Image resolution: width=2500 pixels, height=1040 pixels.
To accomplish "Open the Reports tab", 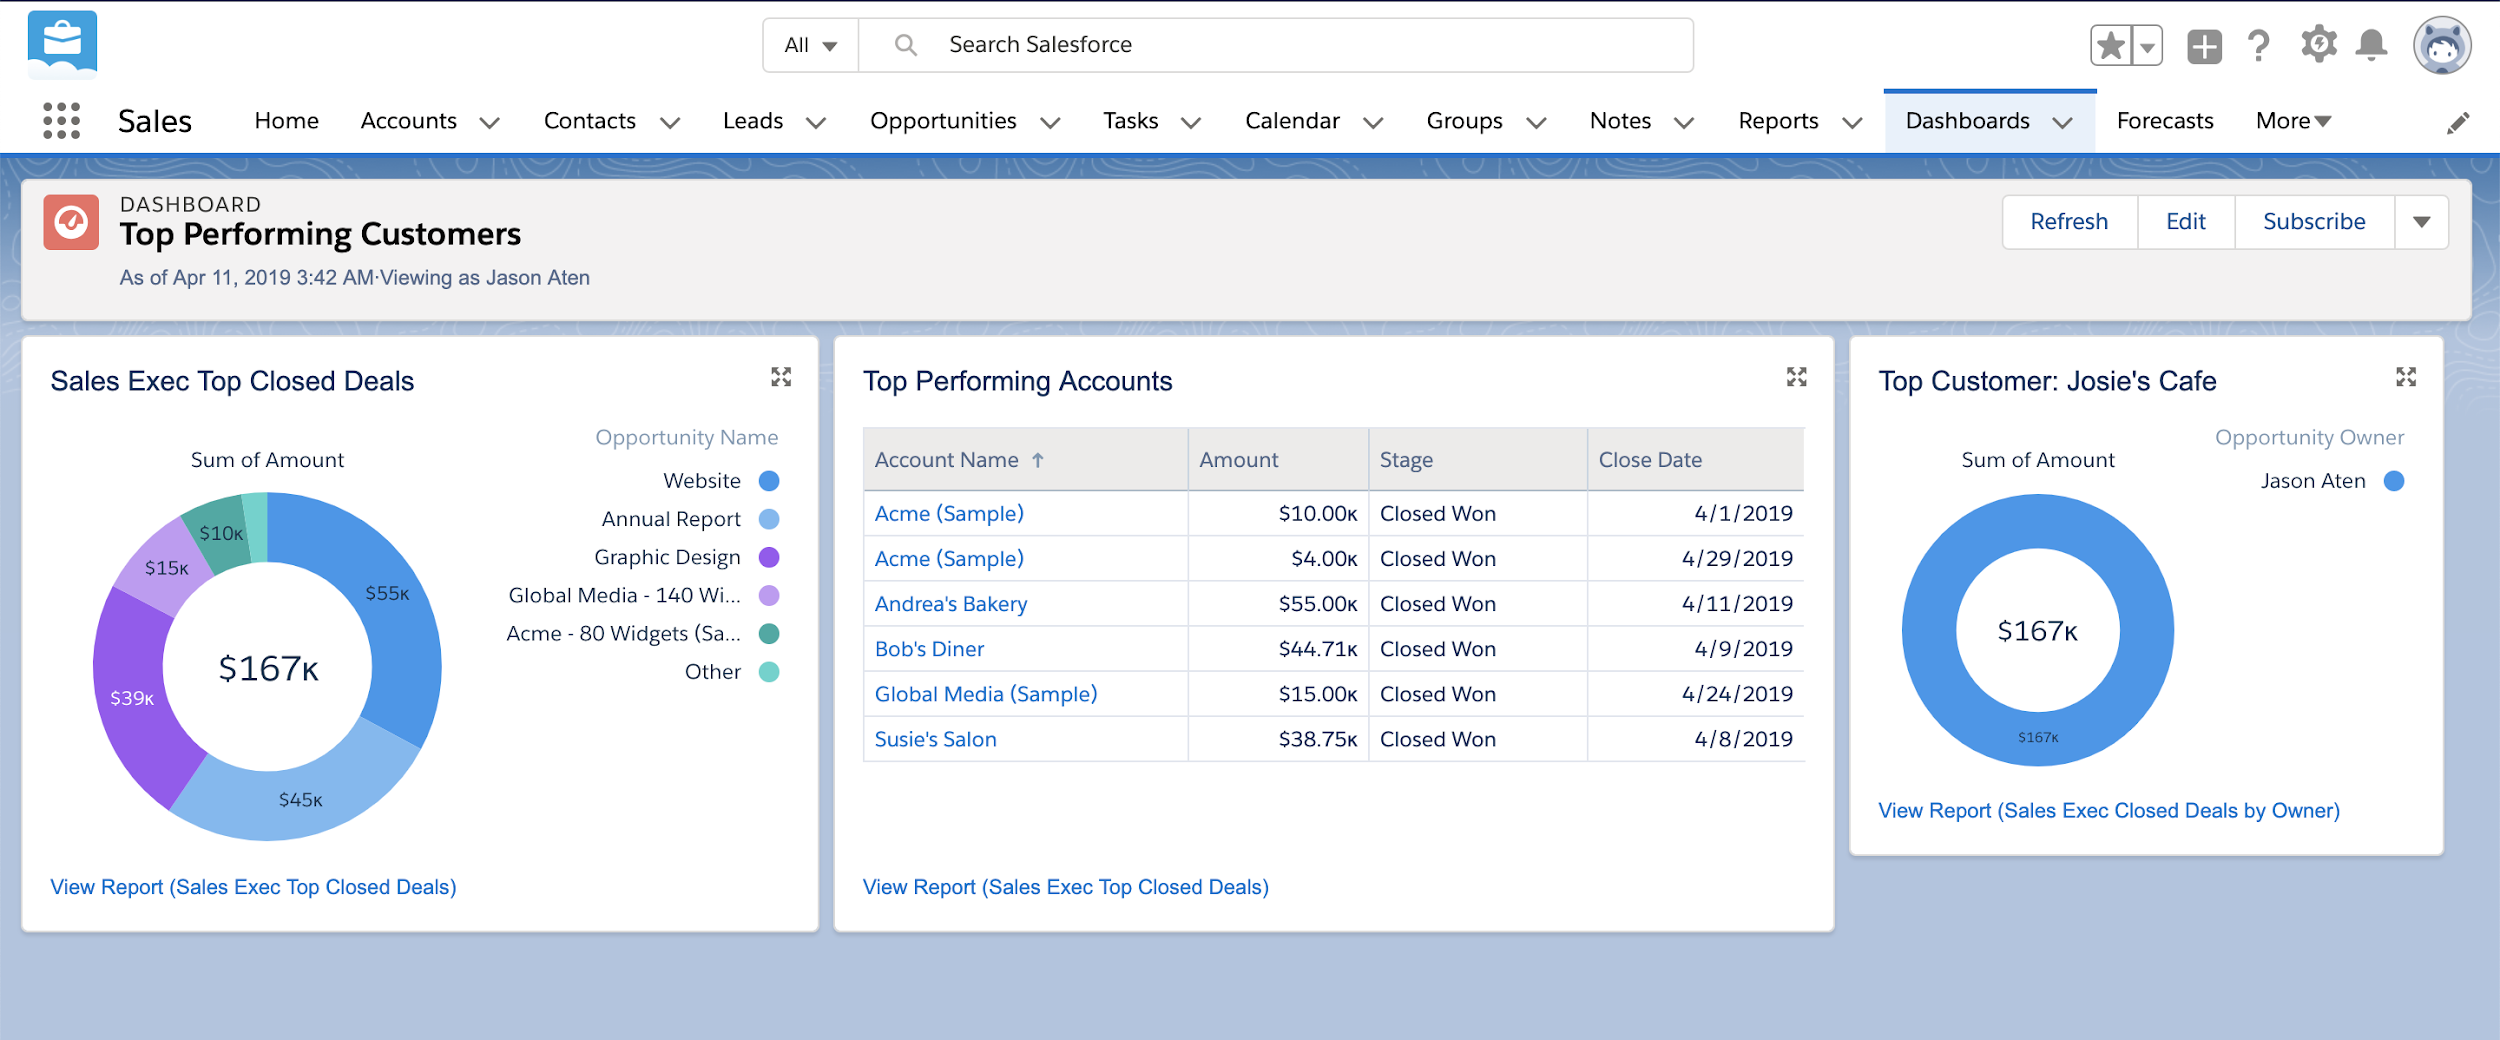I will (x=1779, y=120).
